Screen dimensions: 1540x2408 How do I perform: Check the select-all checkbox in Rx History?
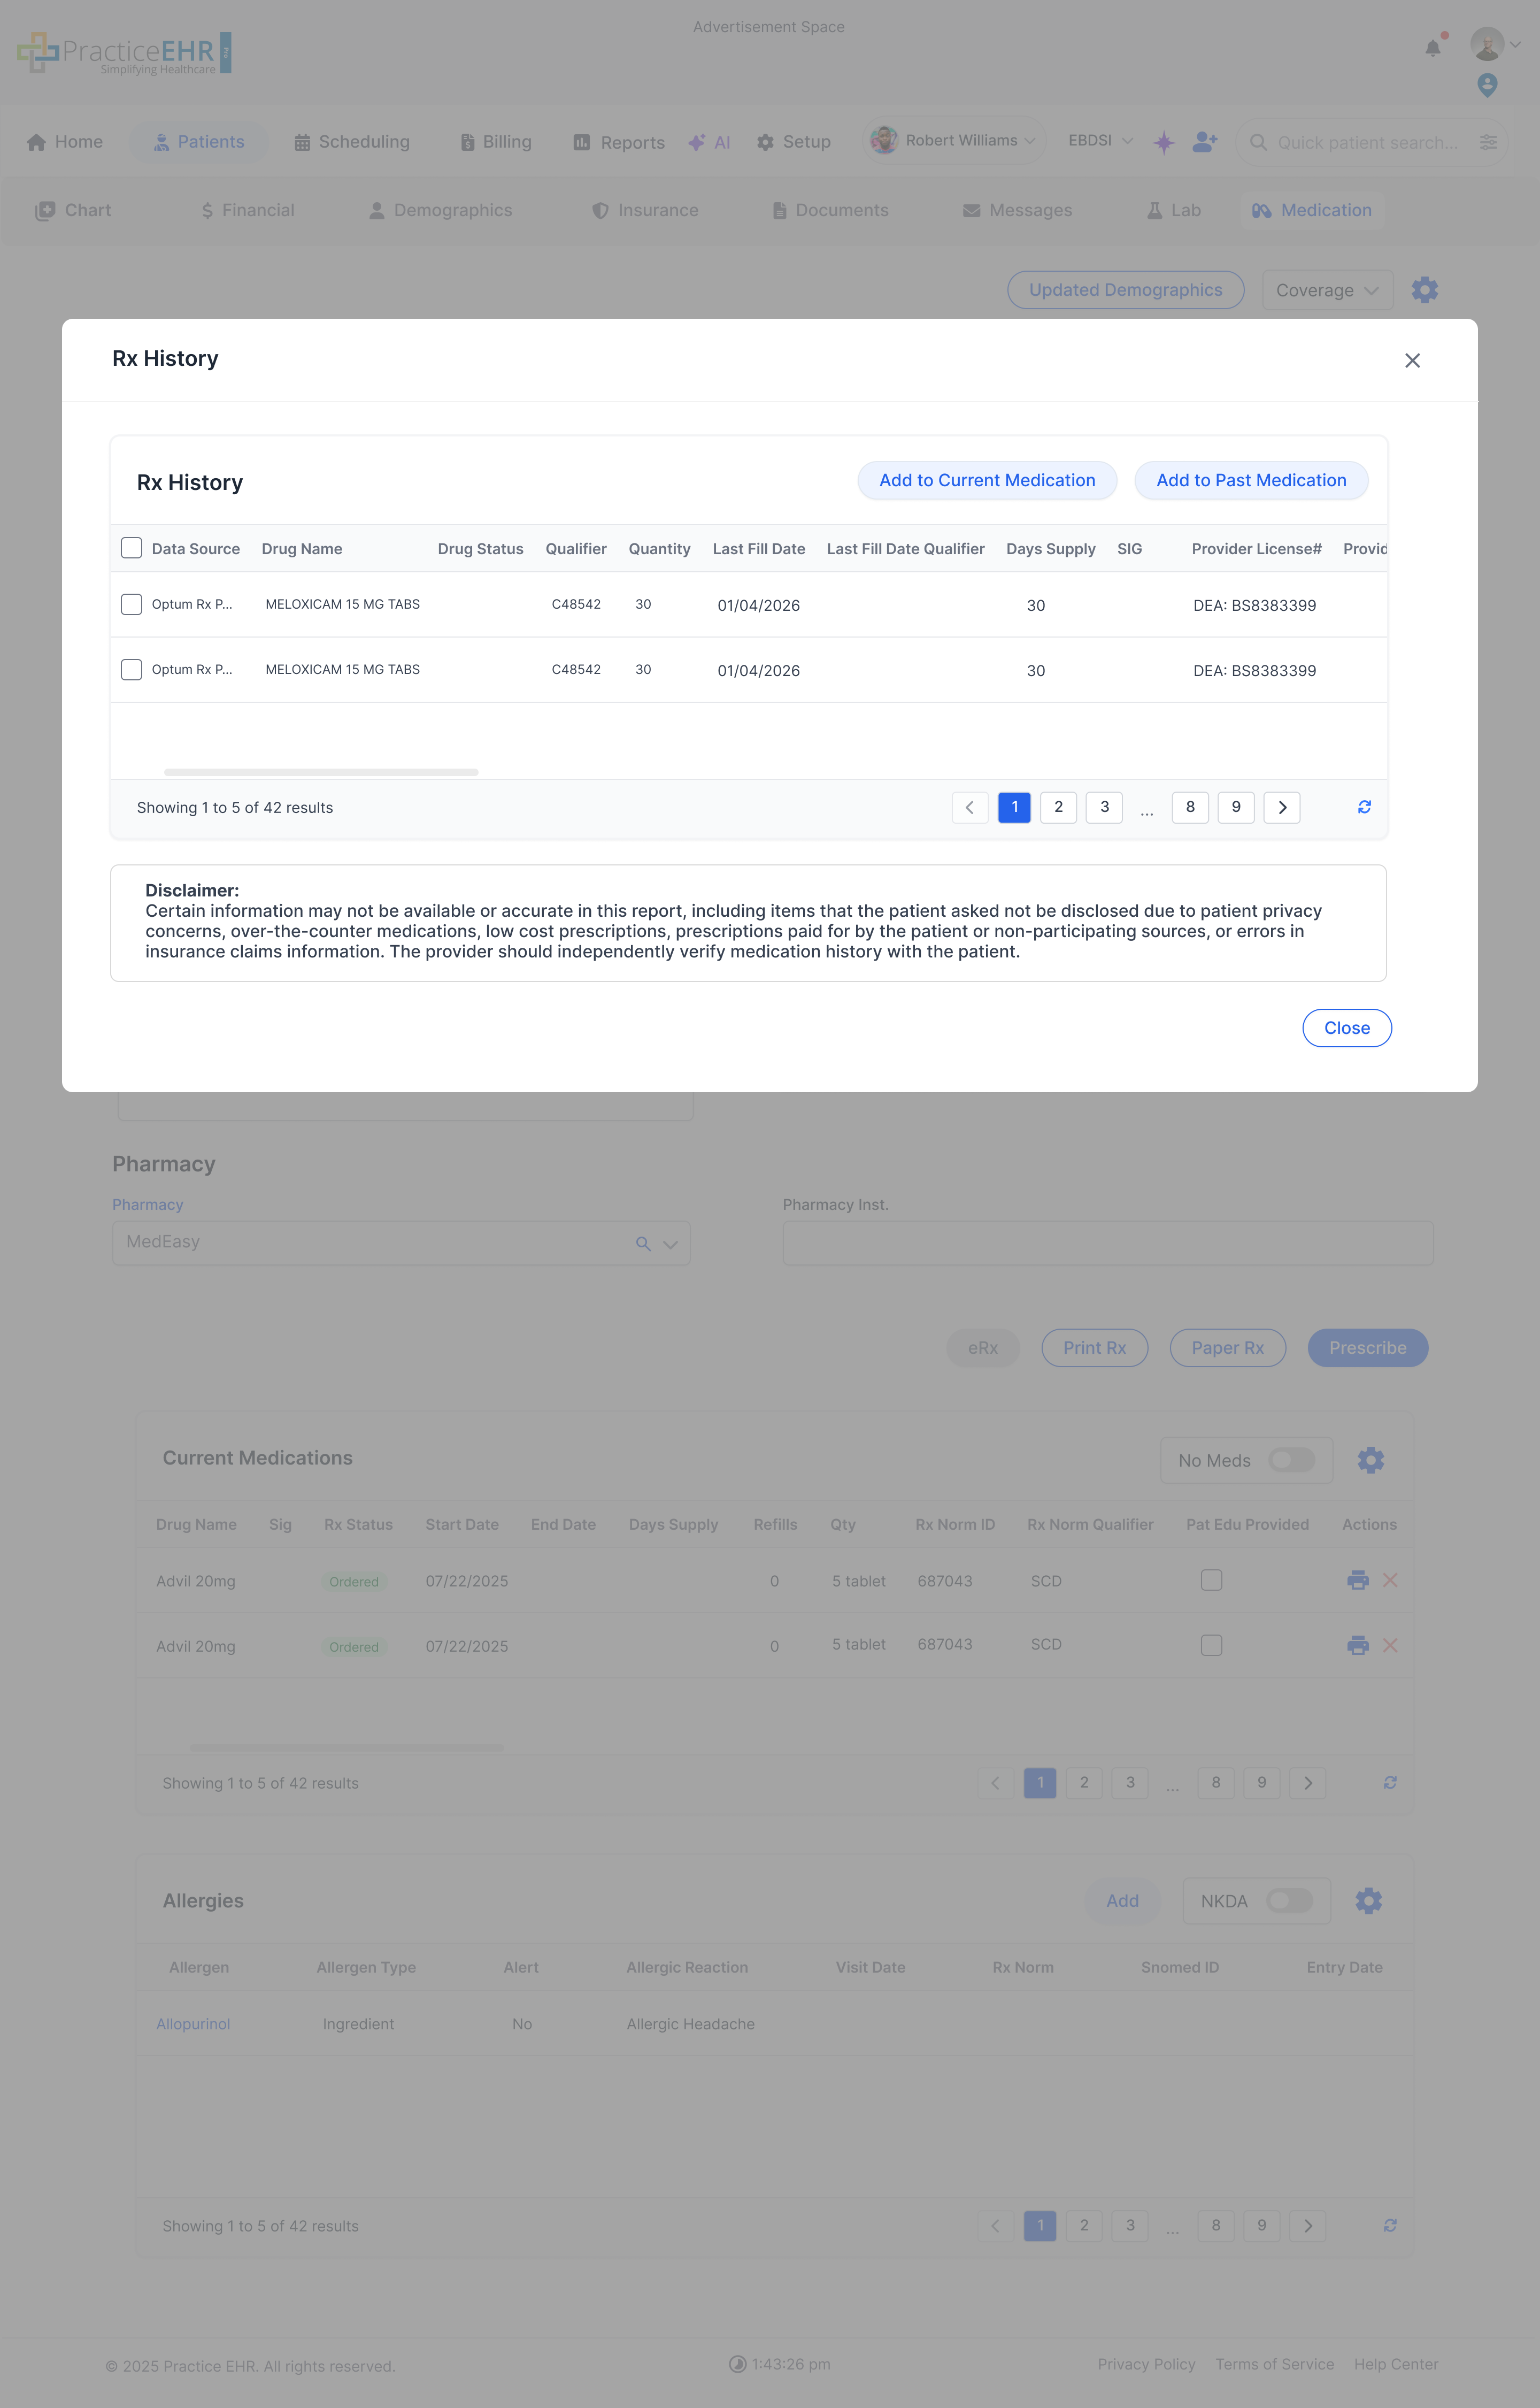[131, 548]
